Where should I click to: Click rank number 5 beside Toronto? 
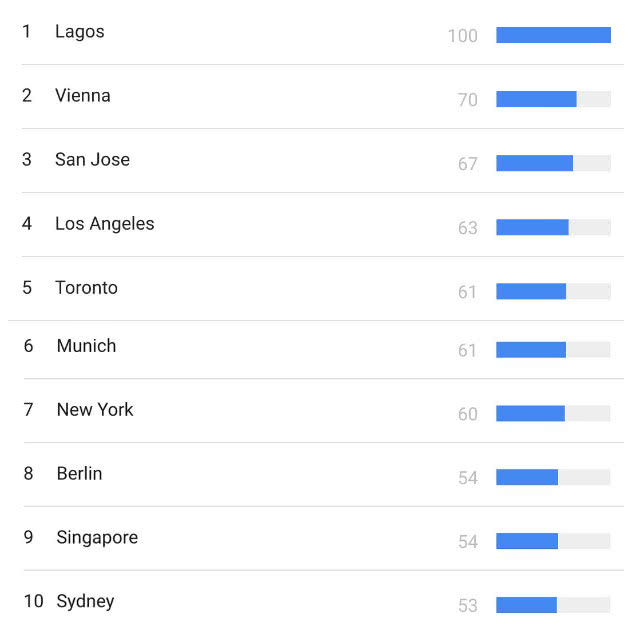point(27,288)
